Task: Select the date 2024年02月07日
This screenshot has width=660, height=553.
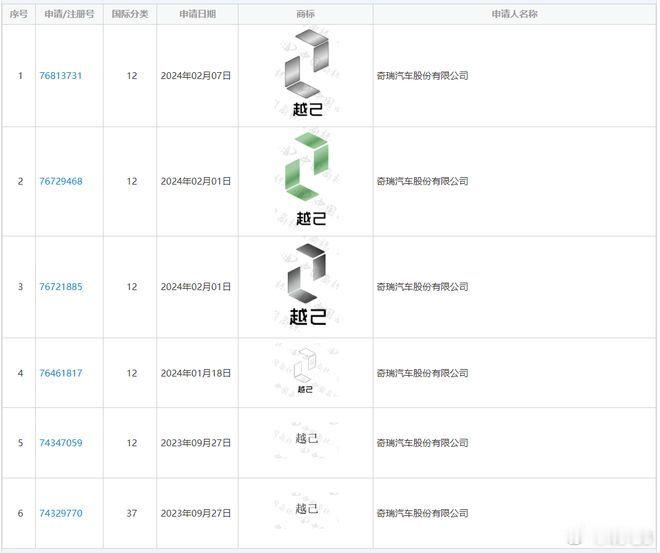Action: click(x=196, y=76)
